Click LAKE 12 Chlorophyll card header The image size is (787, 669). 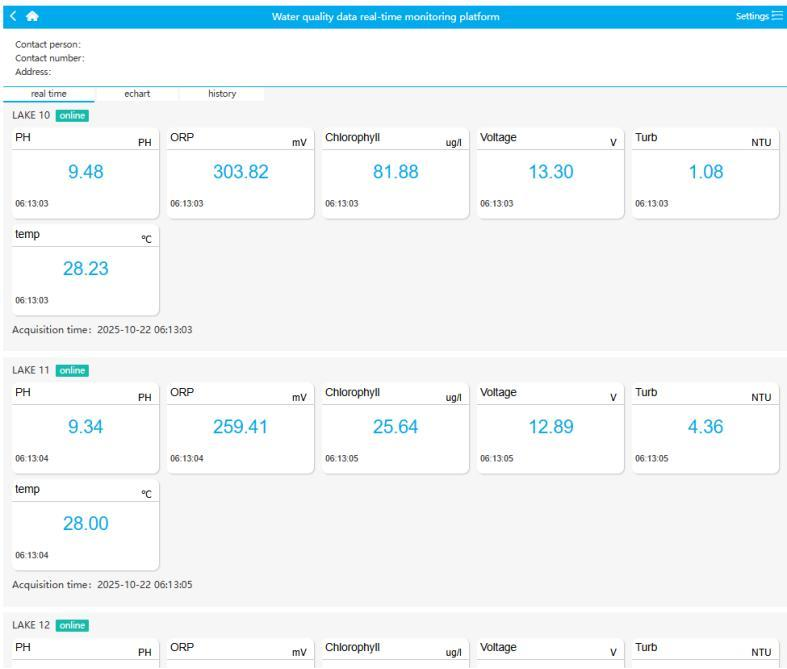pos(396,648)
